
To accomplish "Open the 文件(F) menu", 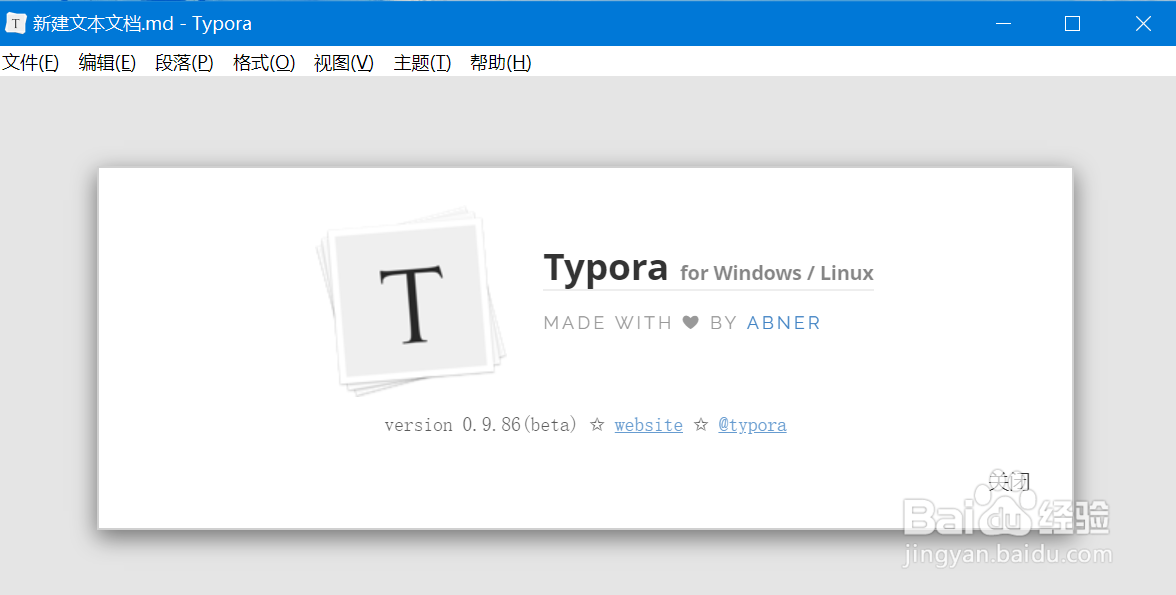I will [31, 62].
